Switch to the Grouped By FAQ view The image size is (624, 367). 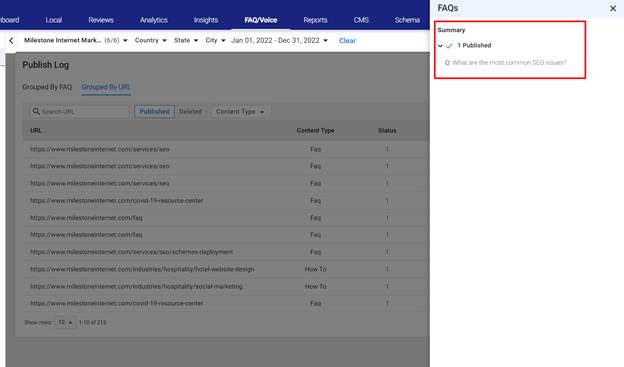tap(47, 87)
